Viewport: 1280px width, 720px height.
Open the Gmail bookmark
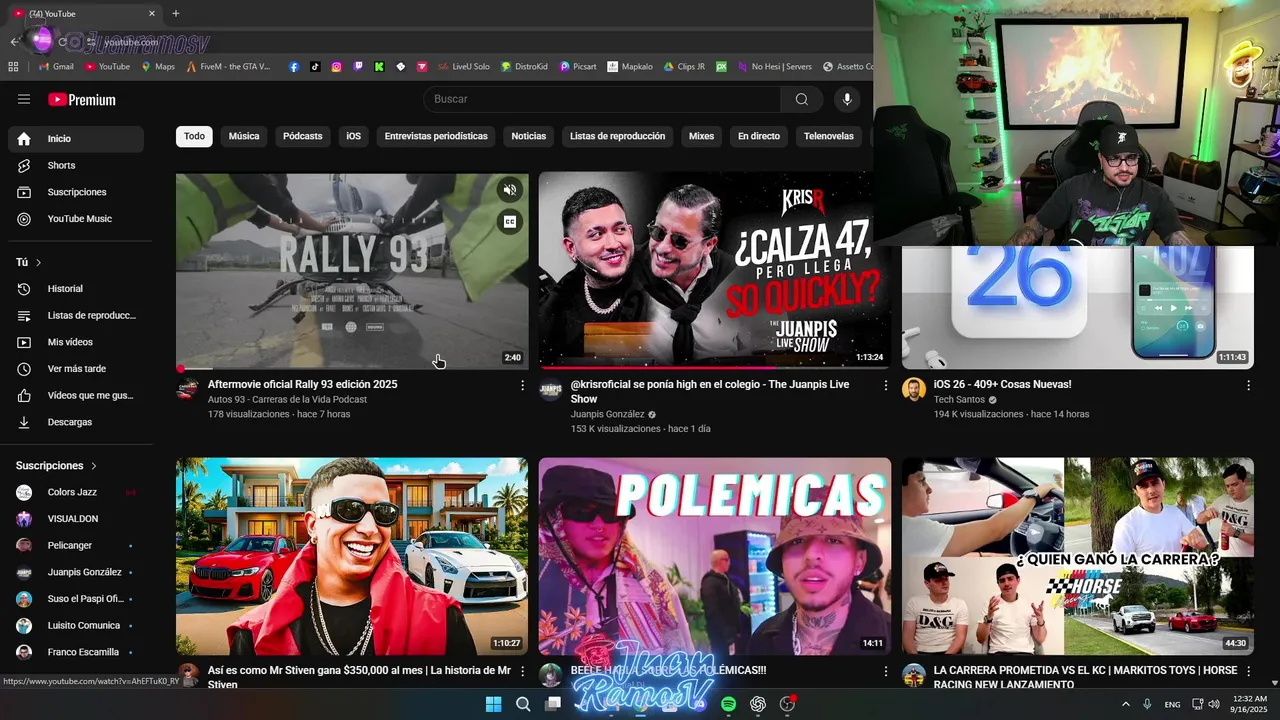[56, 67]
